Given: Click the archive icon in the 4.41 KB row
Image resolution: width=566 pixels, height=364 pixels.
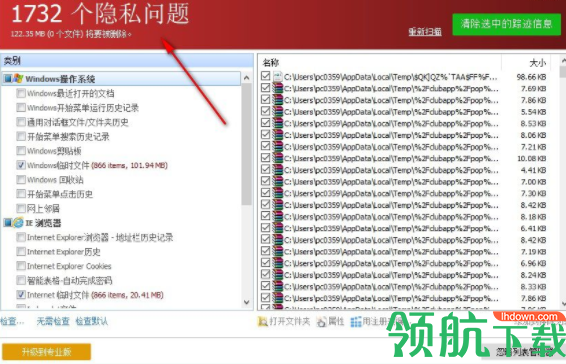Looking at the screenshot, I should point(277,170).
